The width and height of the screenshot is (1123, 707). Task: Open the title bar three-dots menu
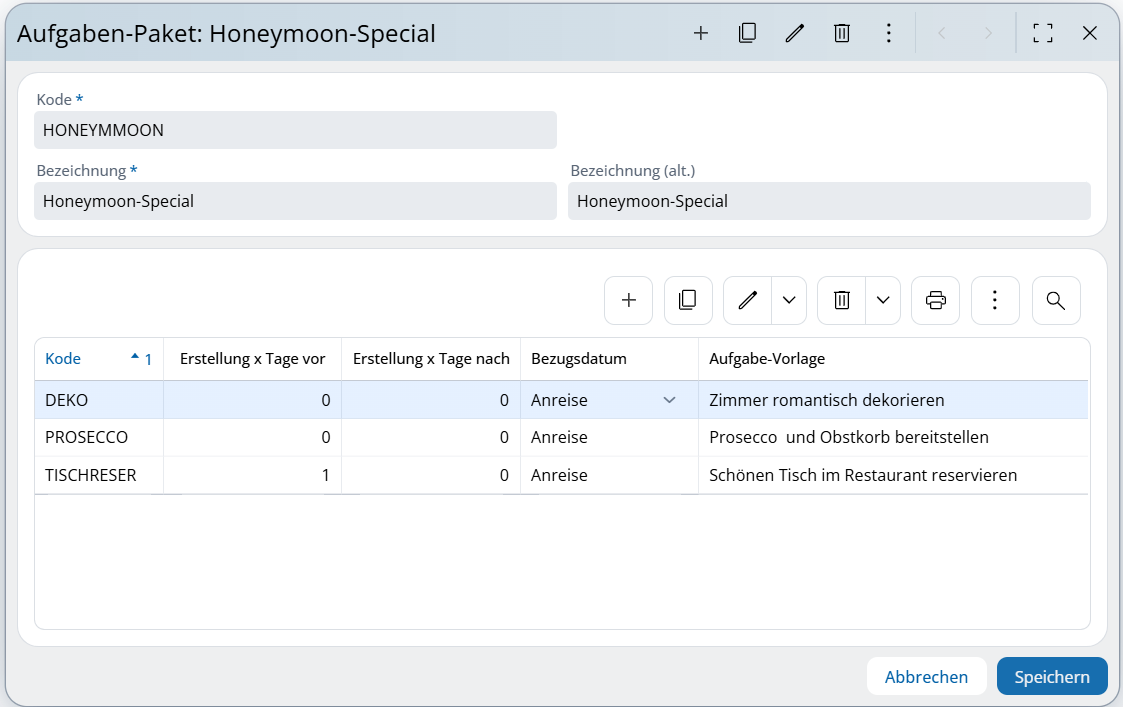888,33
